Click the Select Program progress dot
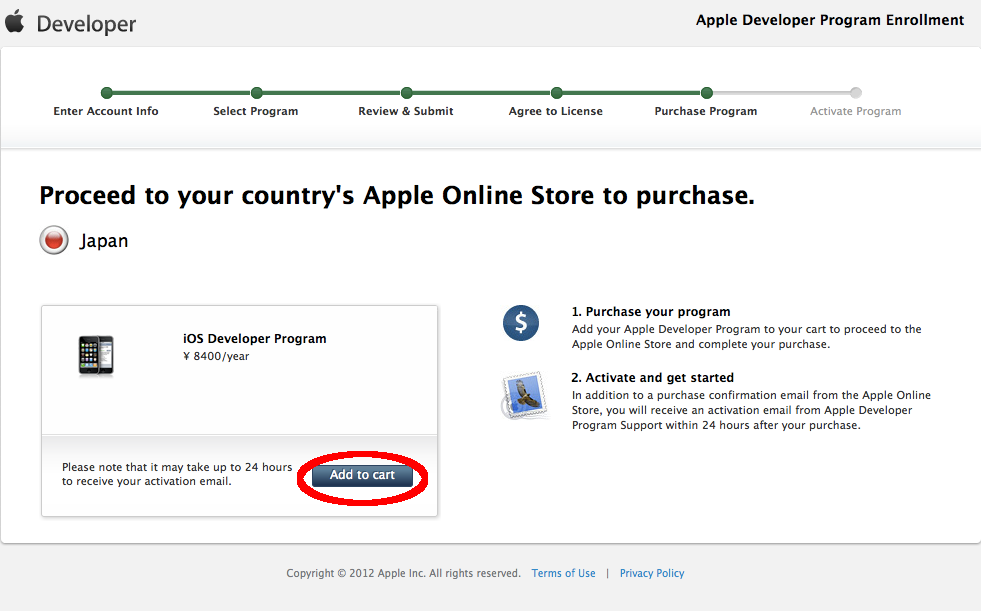This screenshot has width=981, height=611. pyautogui.click(x=257, y=93)
